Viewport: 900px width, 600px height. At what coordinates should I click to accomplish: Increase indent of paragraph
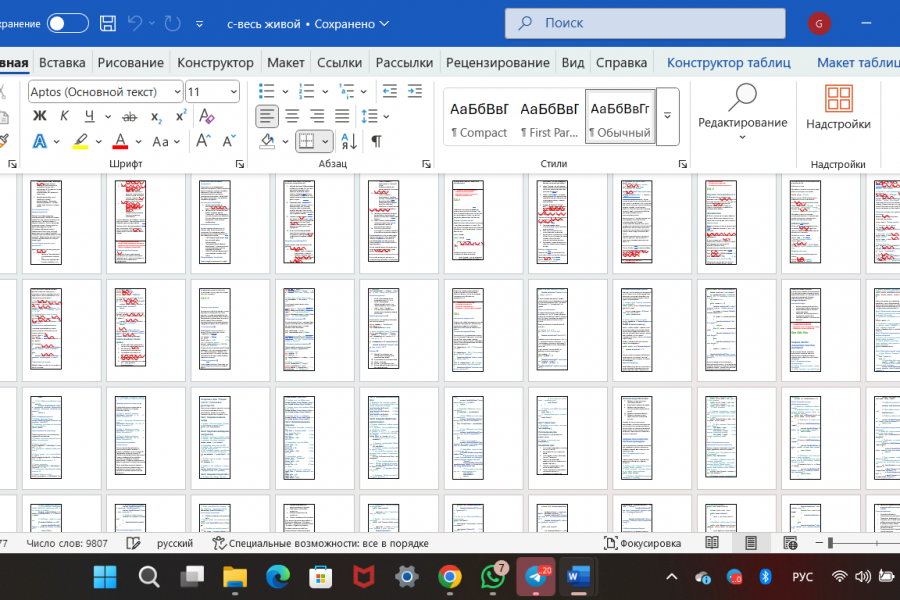pos(415,91)
